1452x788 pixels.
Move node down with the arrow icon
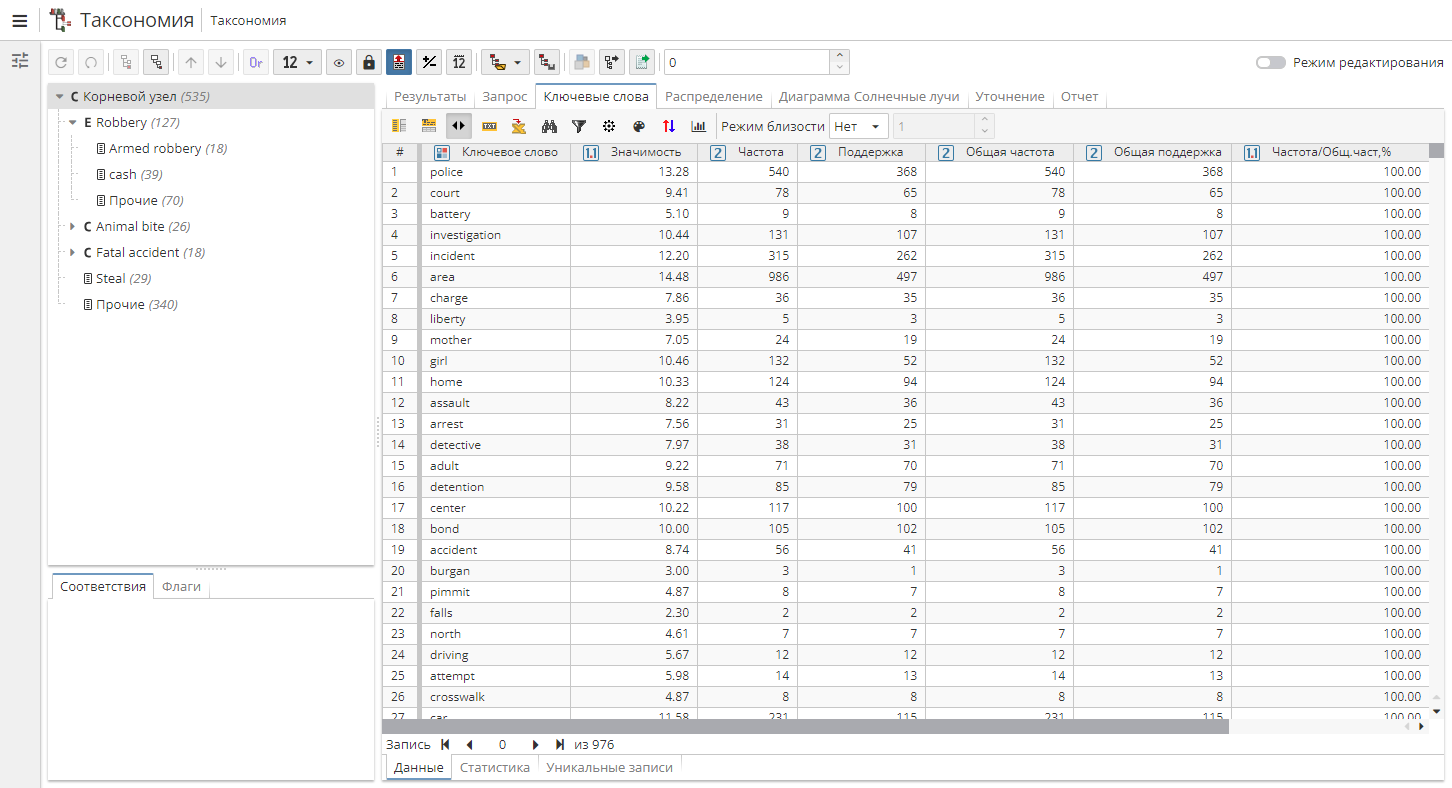221,62
